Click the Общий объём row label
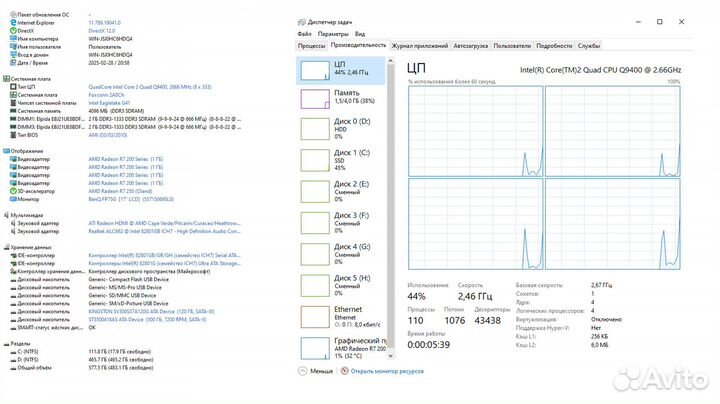 tap(34, 368)
